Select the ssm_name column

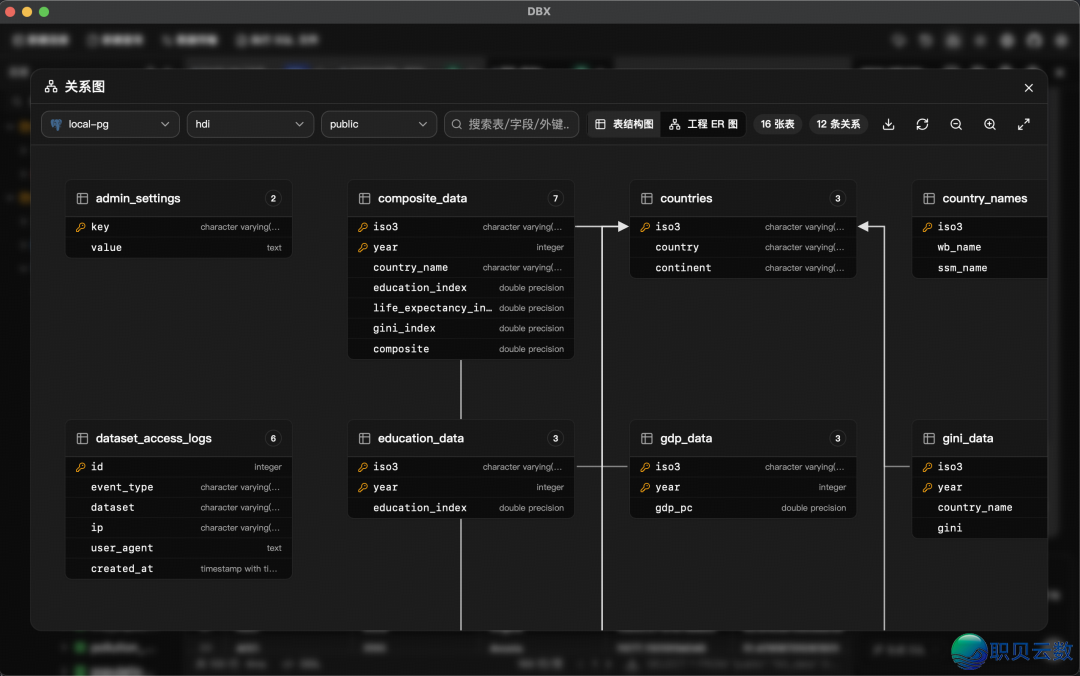(980, 267)
